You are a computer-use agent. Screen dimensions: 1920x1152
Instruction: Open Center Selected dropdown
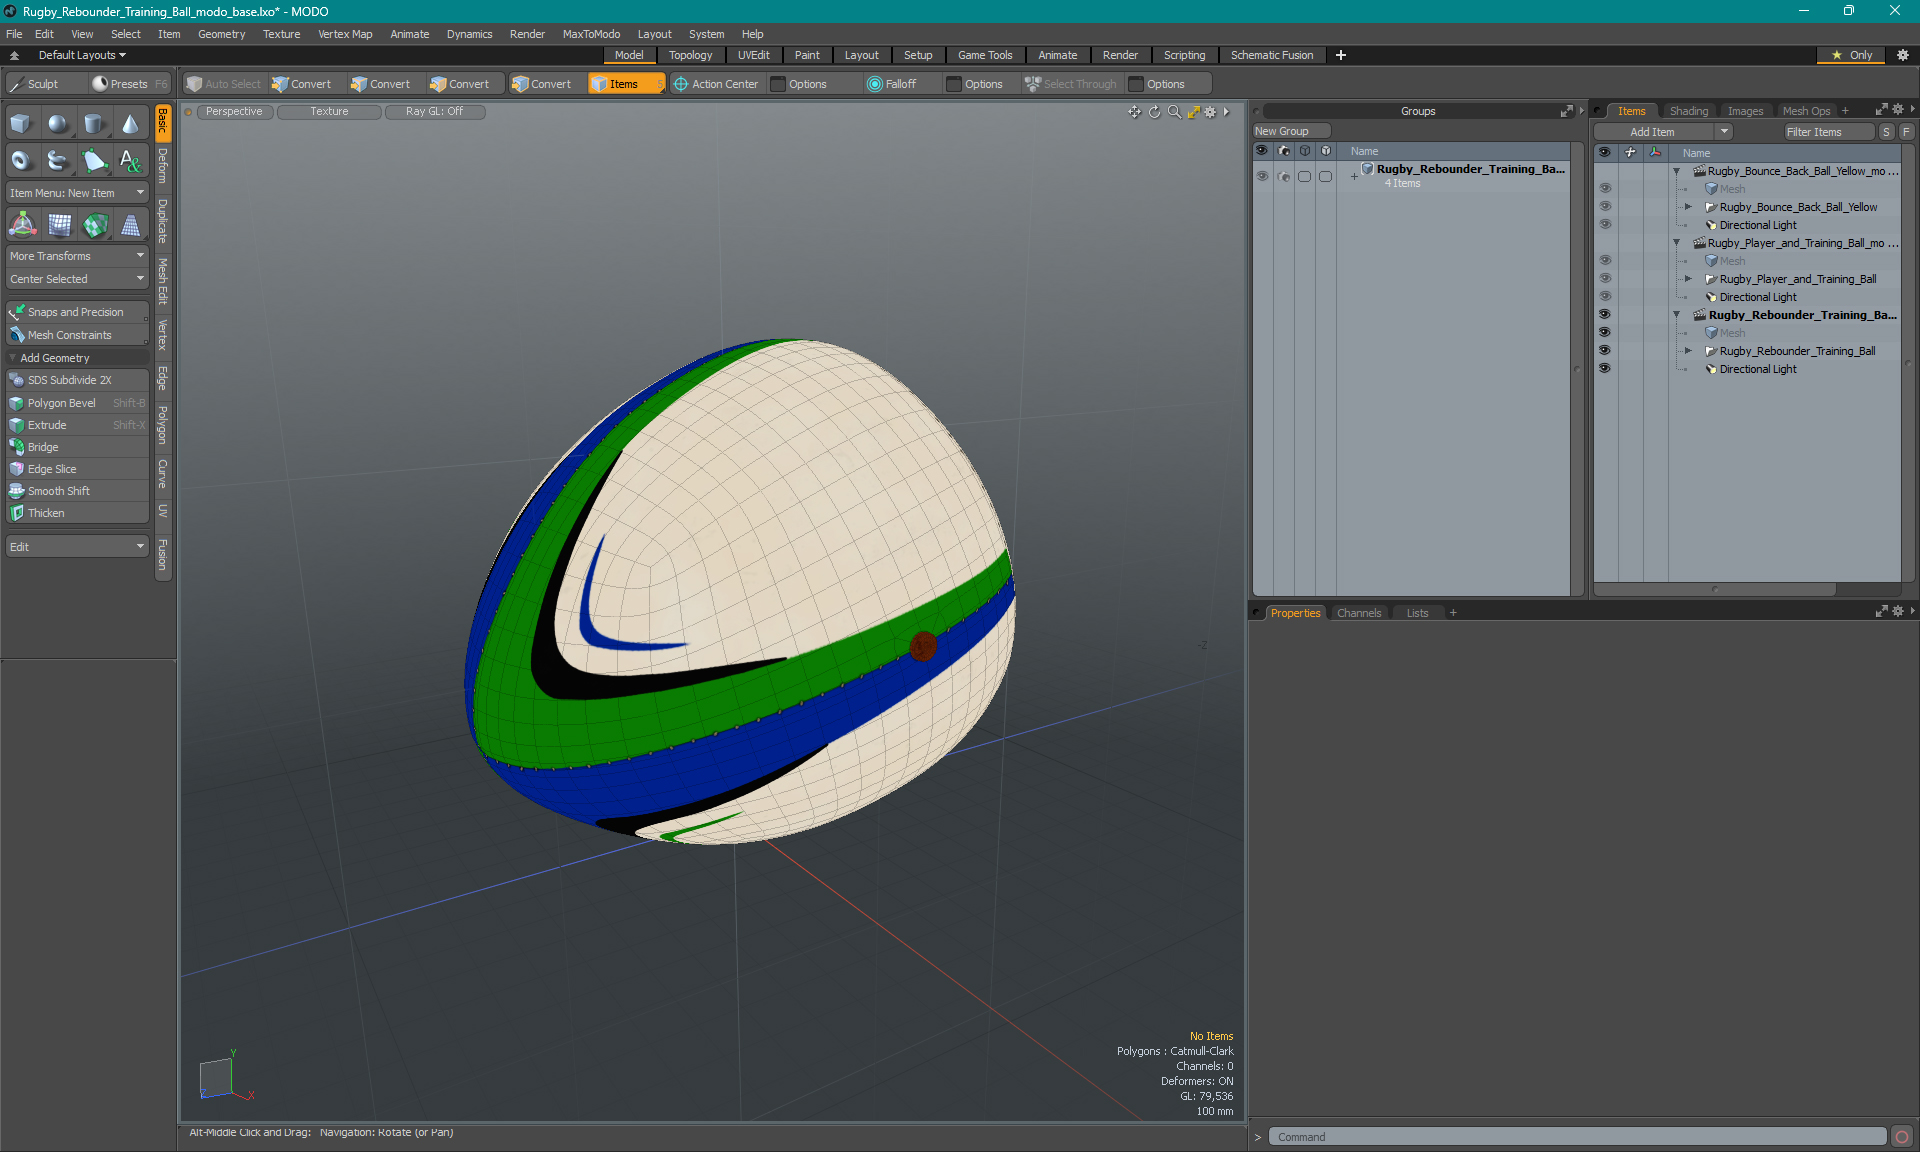click(x=77, y=279)
